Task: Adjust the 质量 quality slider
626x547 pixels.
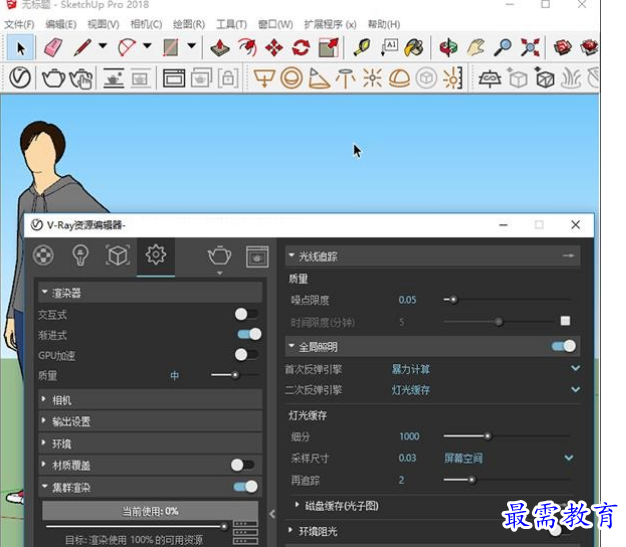Action: click(x=235, y=375)
